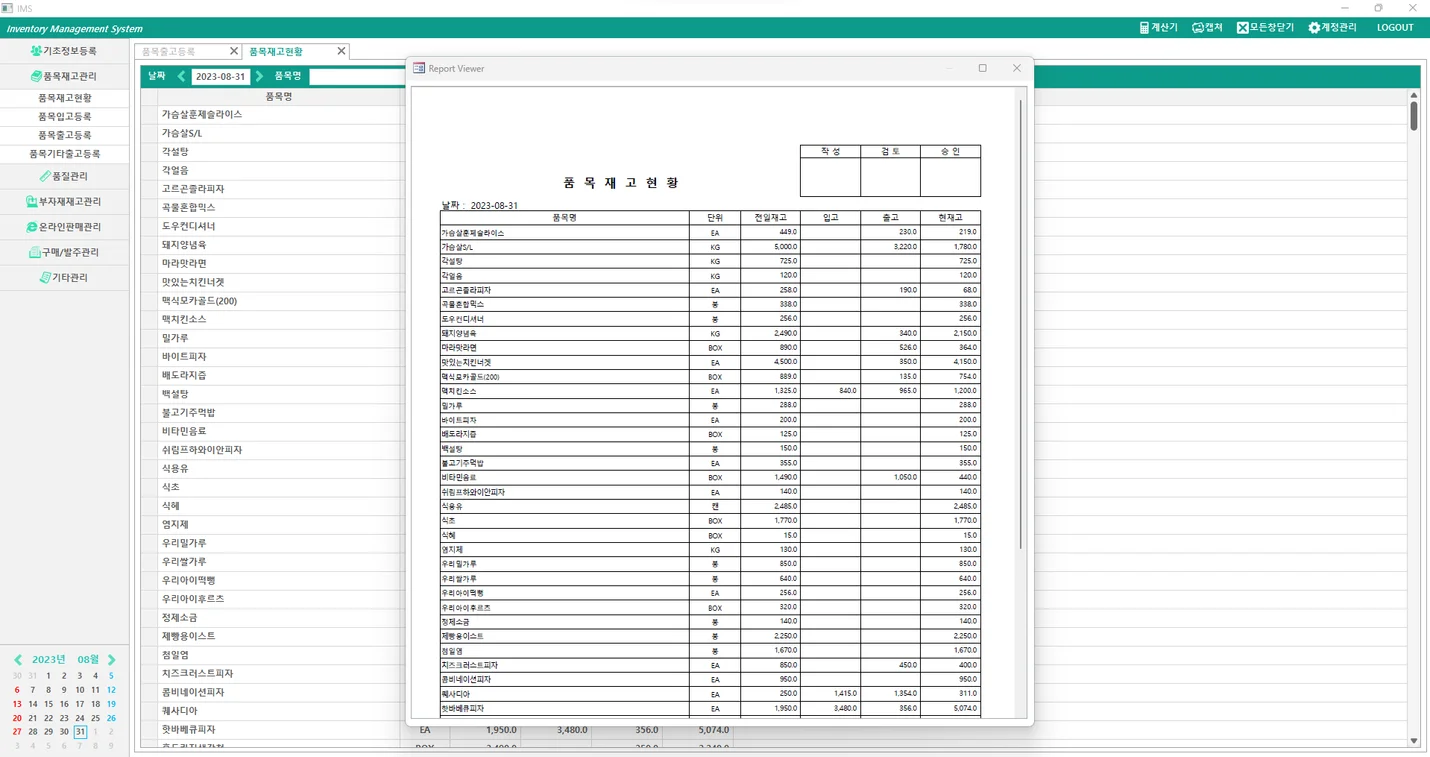Restore the main IMS window
The width and height of the screenshot is (1430, 757).
pyautogui.click(x=1378, y=8)
